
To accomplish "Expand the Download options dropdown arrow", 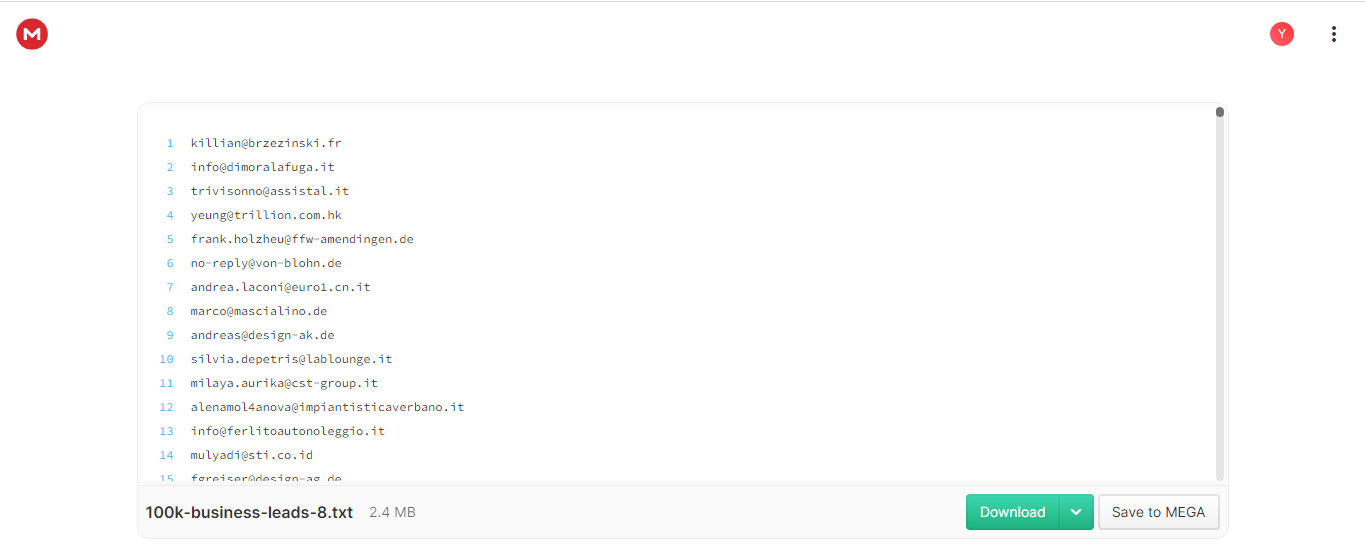I will (x=1076, y=512).
